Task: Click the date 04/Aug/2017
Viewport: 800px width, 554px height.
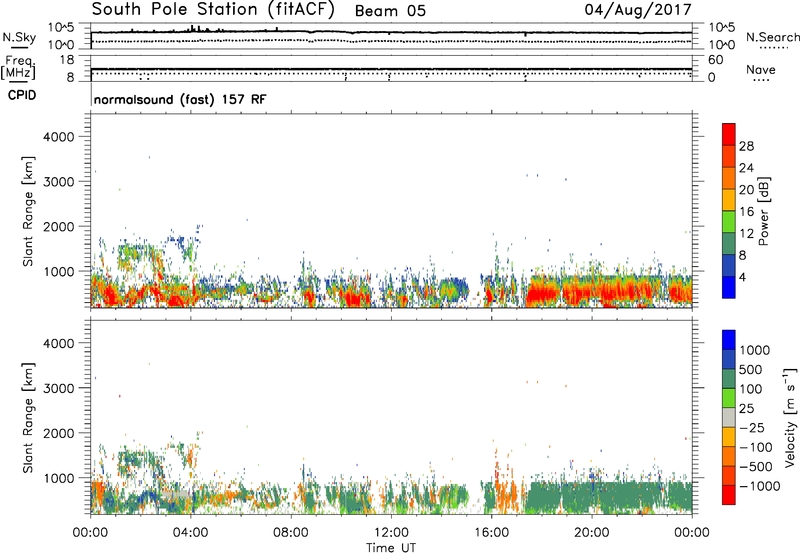Action: point(638,10)
